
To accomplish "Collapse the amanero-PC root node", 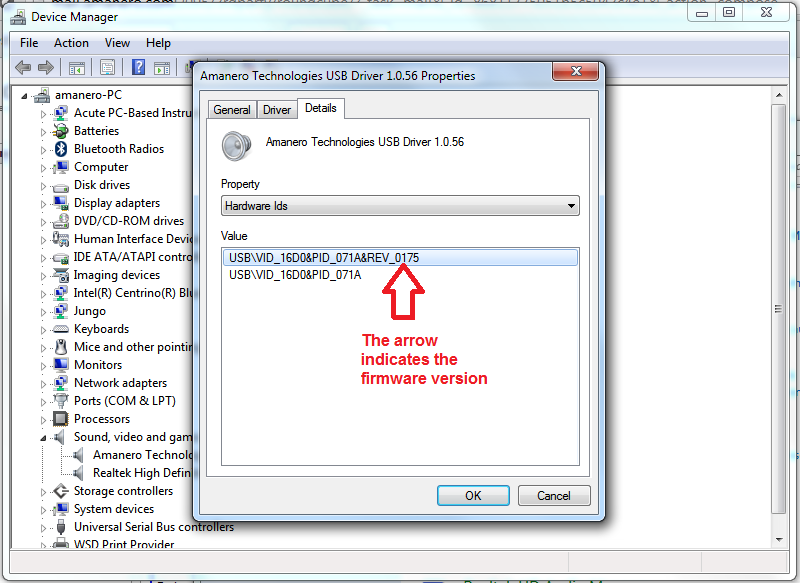I will pos(24,96).
